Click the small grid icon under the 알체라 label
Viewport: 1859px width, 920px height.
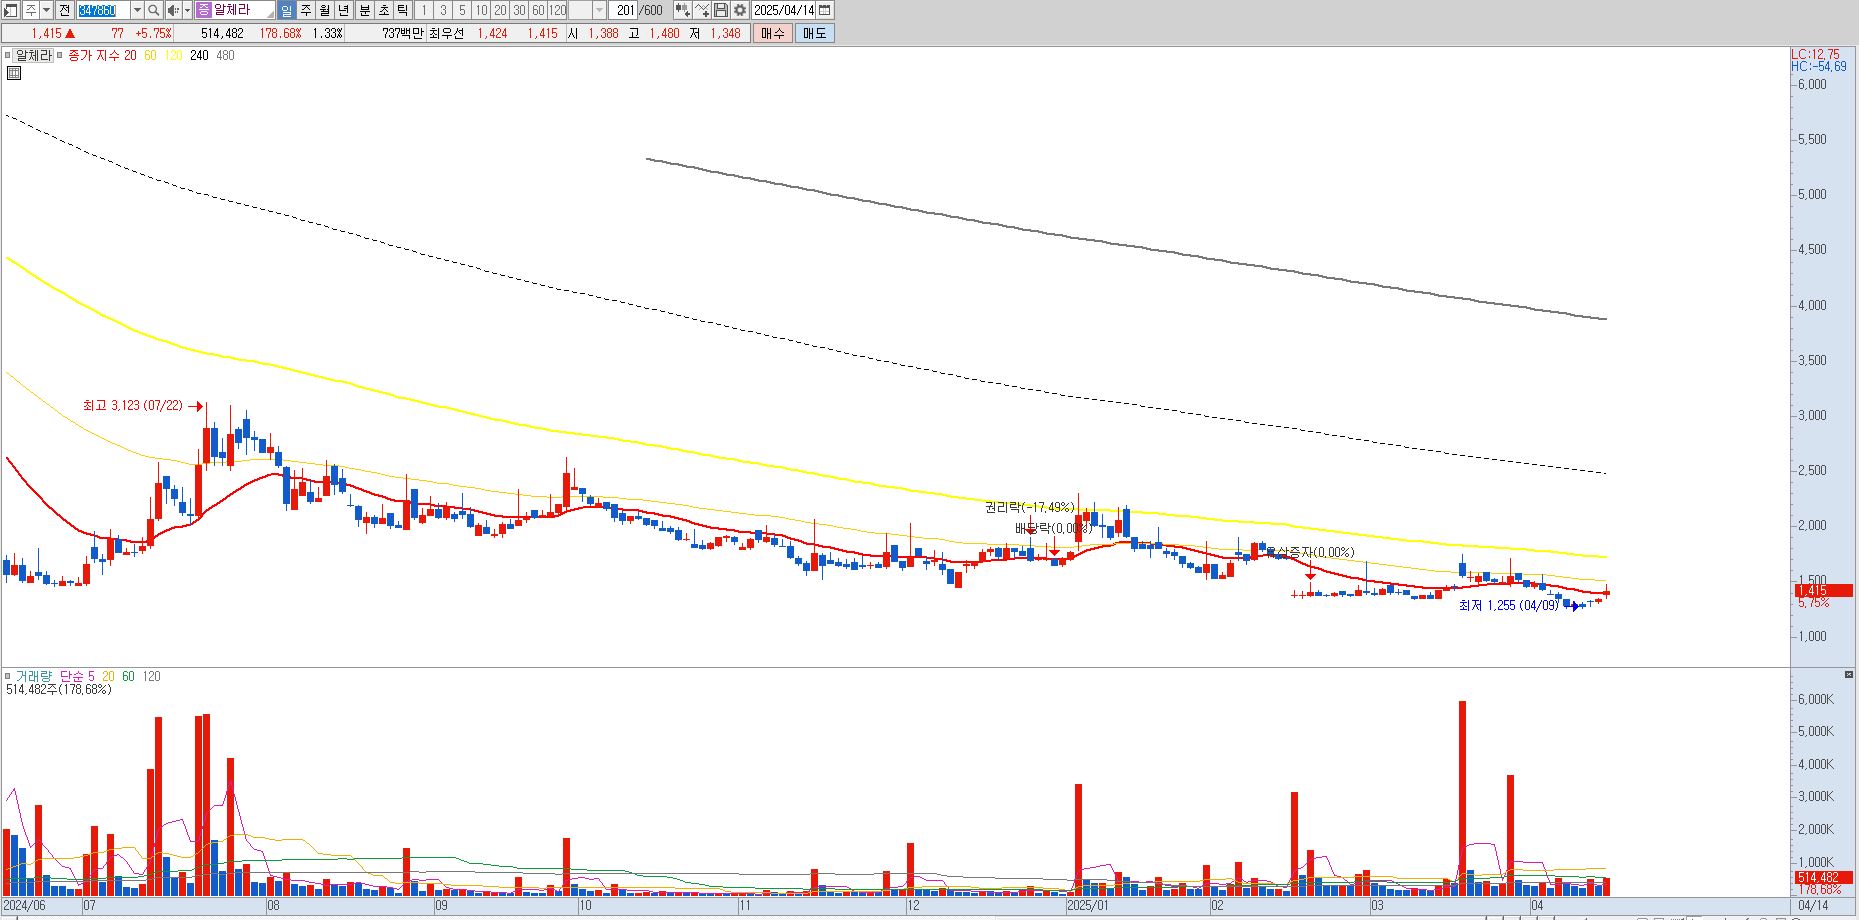(x=14, y=73)
